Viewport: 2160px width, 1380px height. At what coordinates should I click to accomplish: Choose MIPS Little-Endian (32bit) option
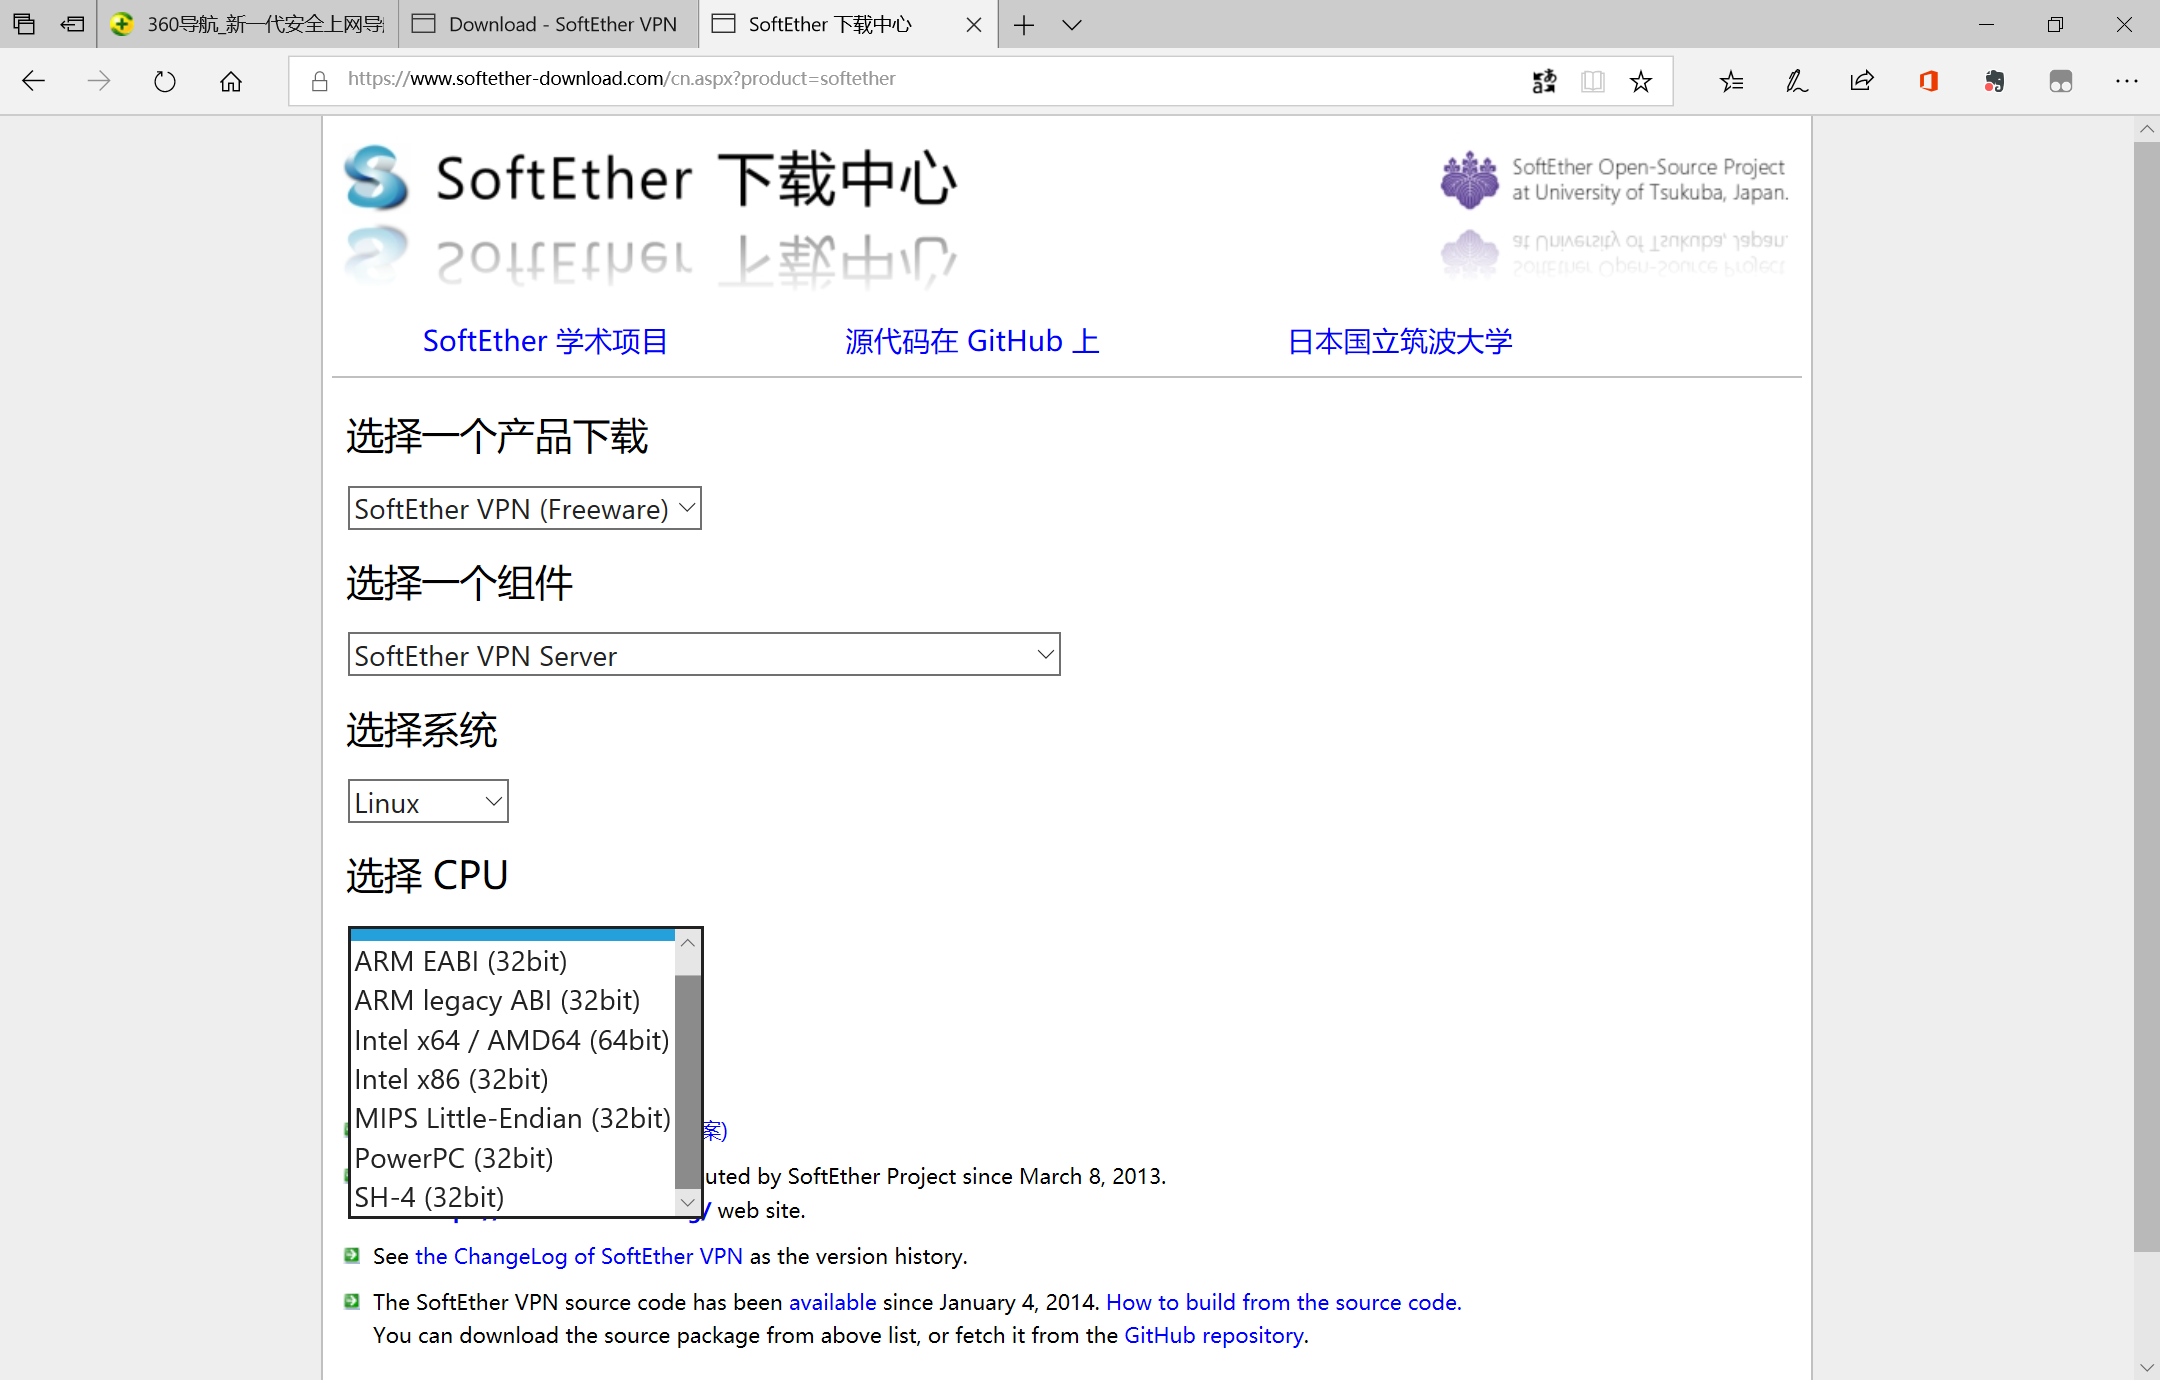513,1118
